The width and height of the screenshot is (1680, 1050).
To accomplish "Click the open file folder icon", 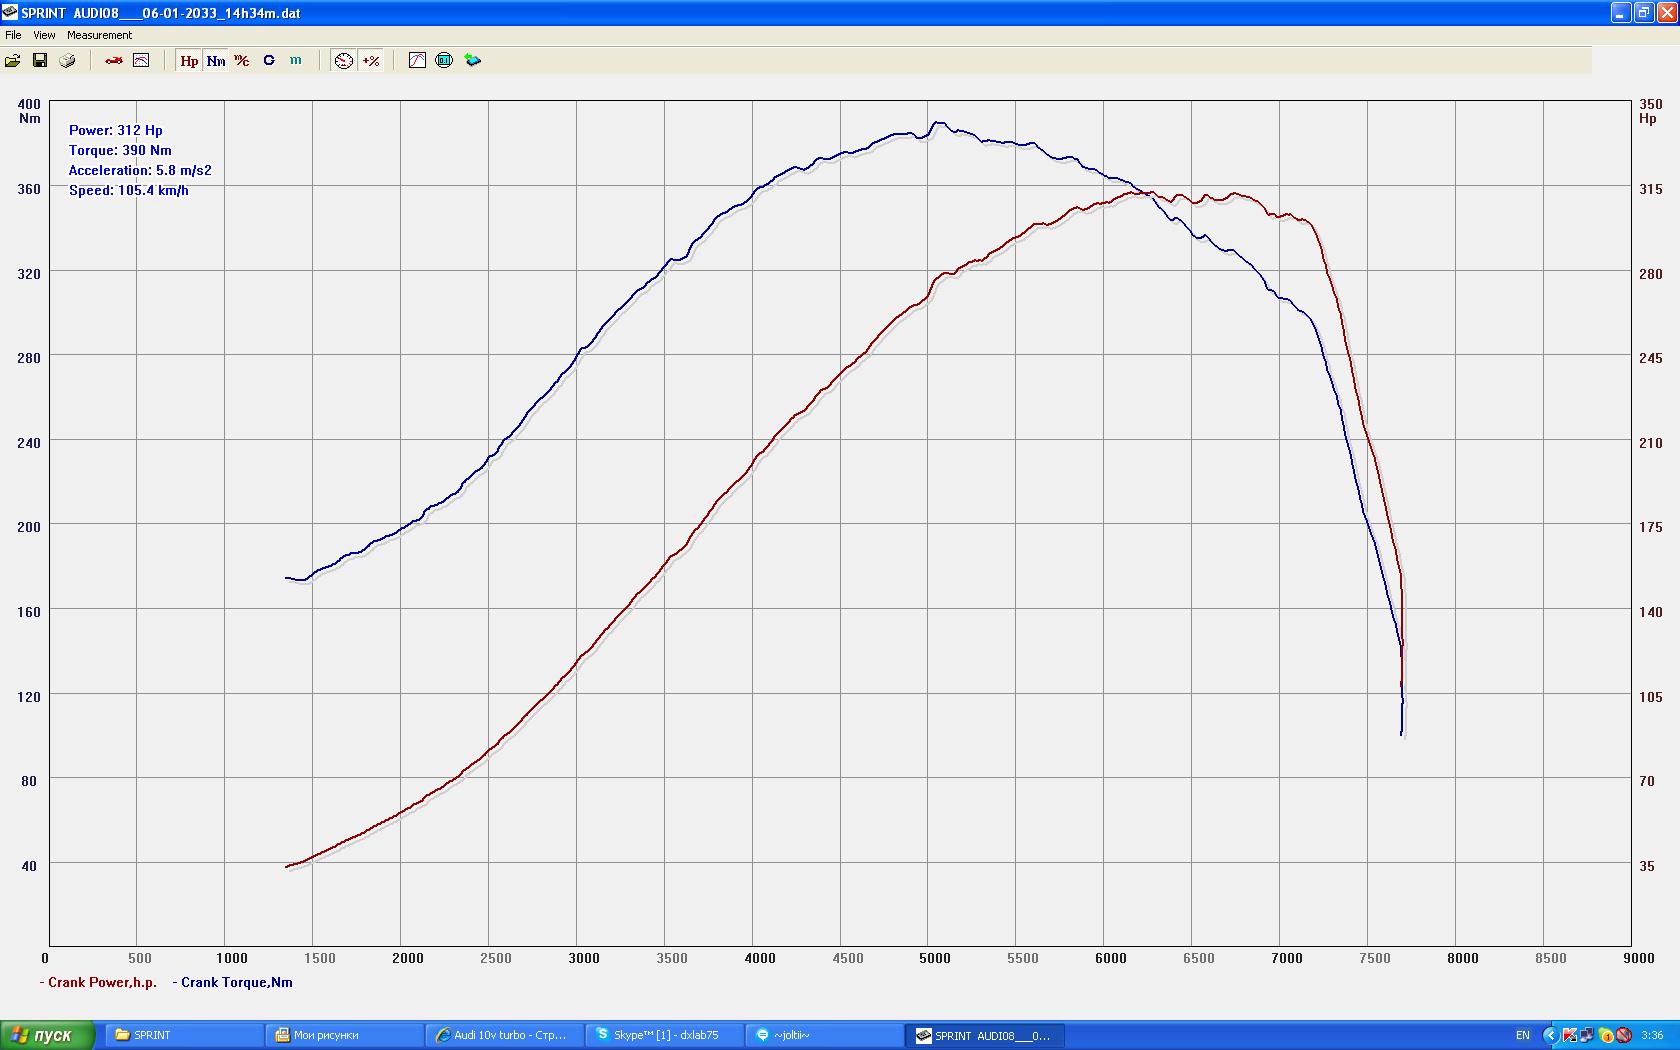I will tap(13, 61).
